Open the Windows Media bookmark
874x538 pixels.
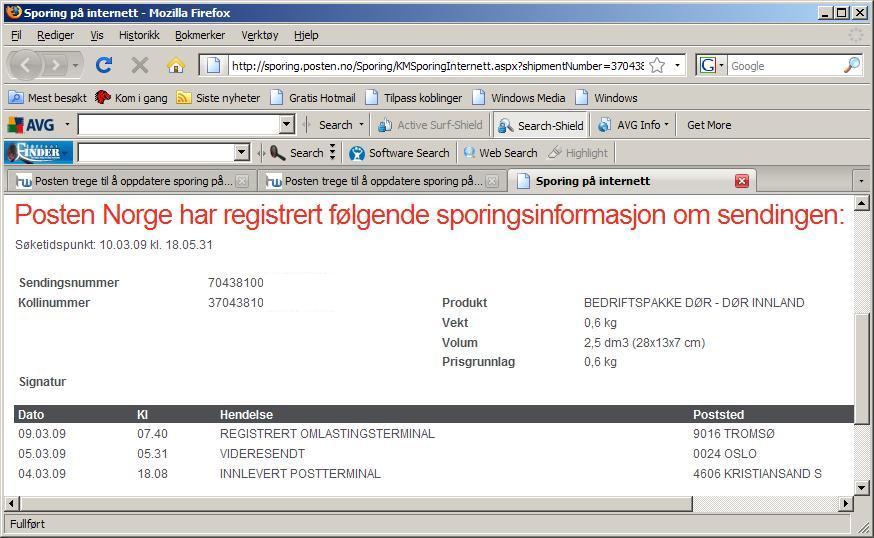(x=518, y=98)
